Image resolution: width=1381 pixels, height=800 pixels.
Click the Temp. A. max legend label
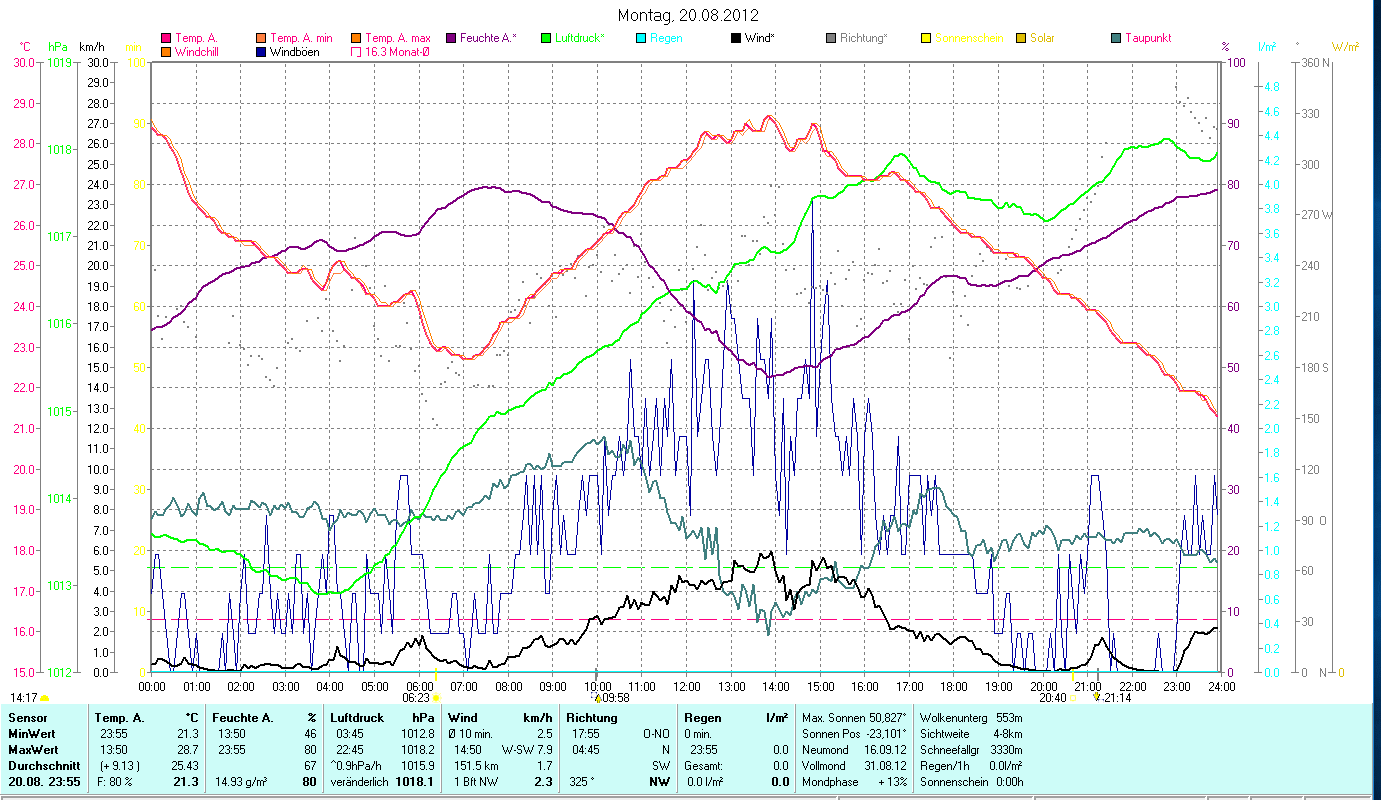[397, 38]
